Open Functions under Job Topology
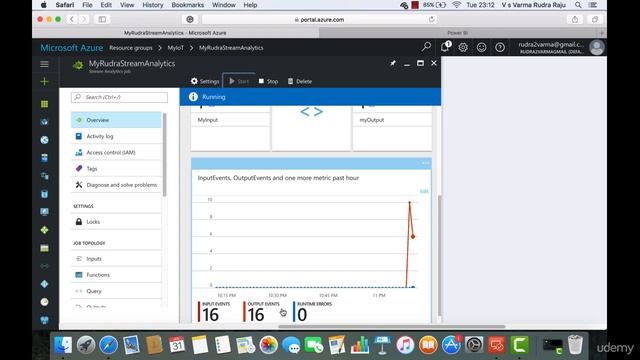Screen dimensions: 640x360 [x=116, y=275]
